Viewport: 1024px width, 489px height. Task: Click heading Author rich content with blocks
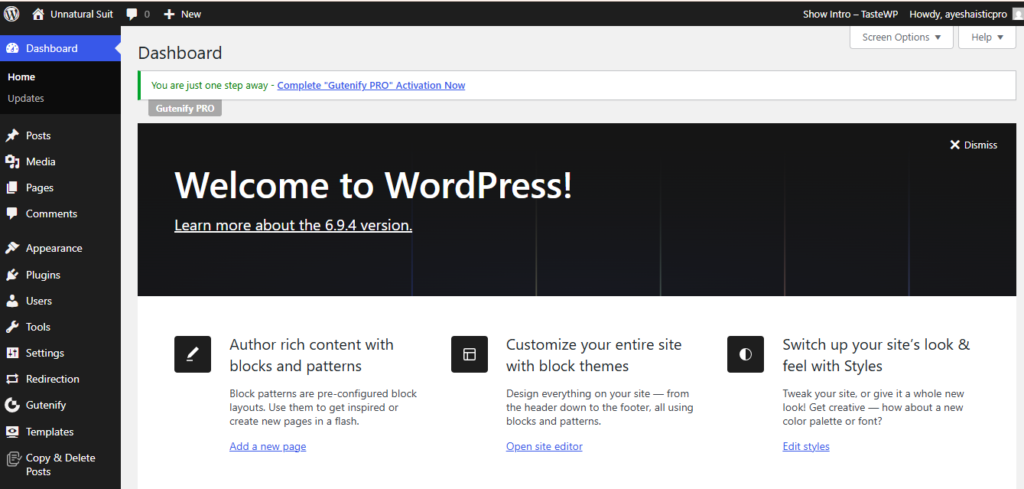coord(312,355)
